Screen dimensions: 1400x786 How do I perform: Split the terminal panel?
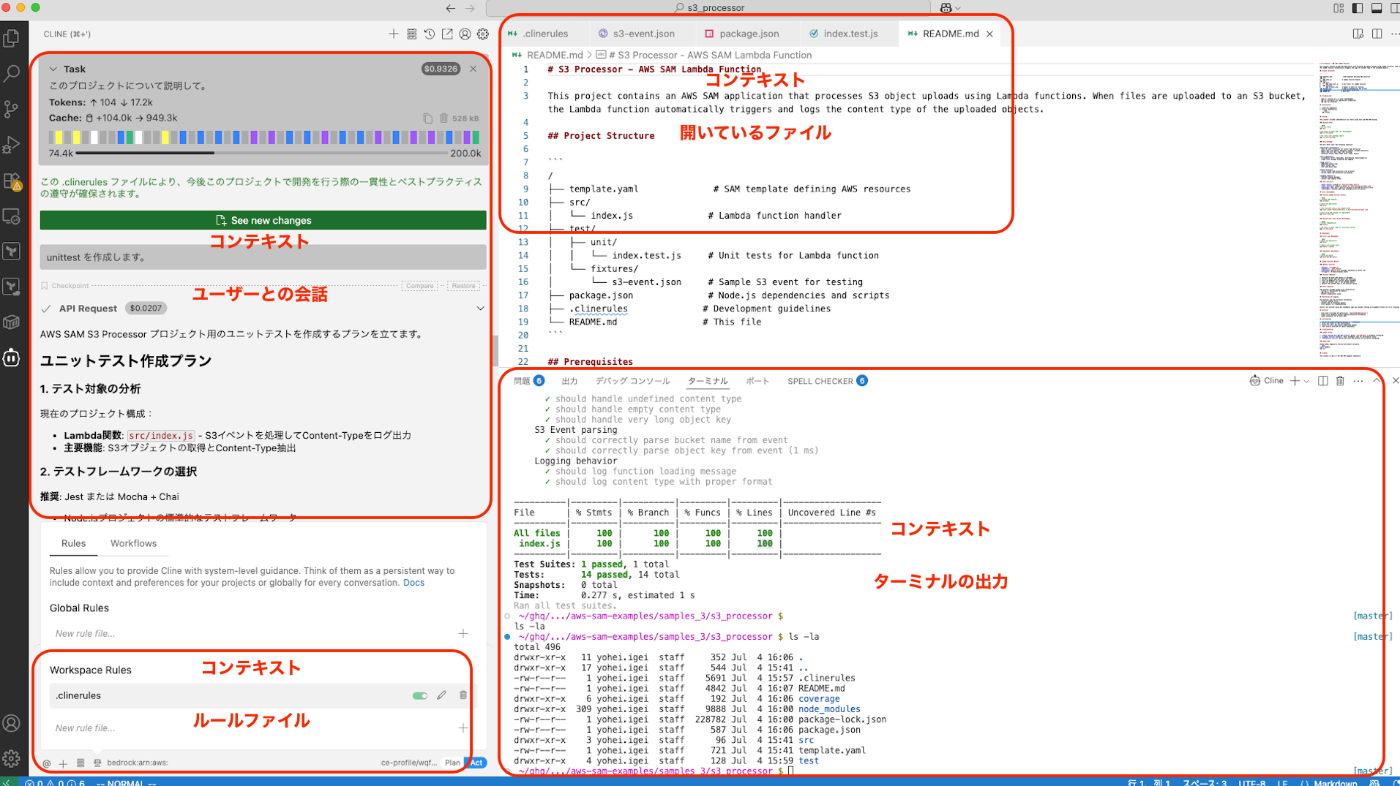click(1323, 381)
